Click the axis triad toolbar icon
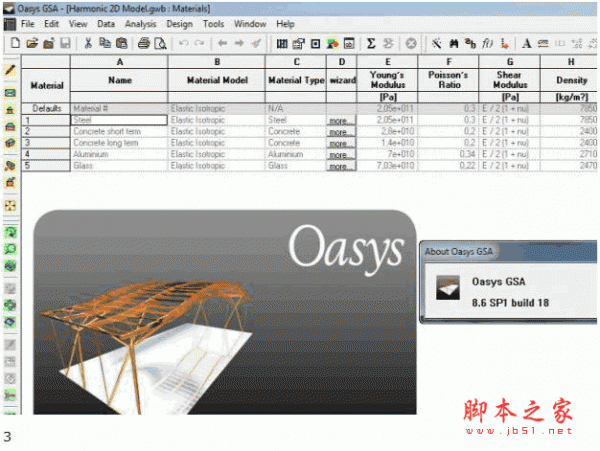Viewport: 600px width, 451px height. click(x=505, y=44)
